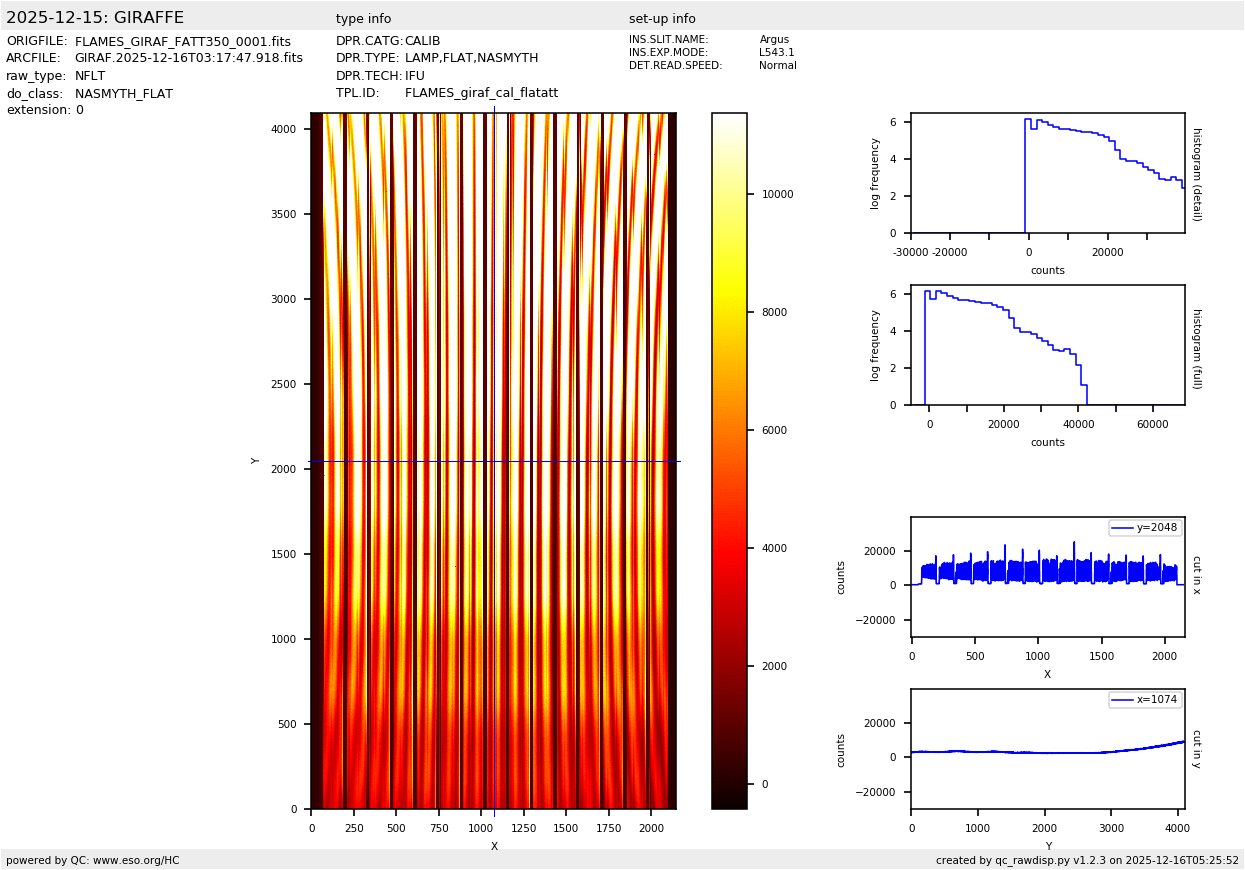Click the ARCFILE name GIRAF.2025-12-16T03:17:47.918.fits
The width and height of the screenshot is (1245, 870).
pyautogui.click(x=189, y=59)
